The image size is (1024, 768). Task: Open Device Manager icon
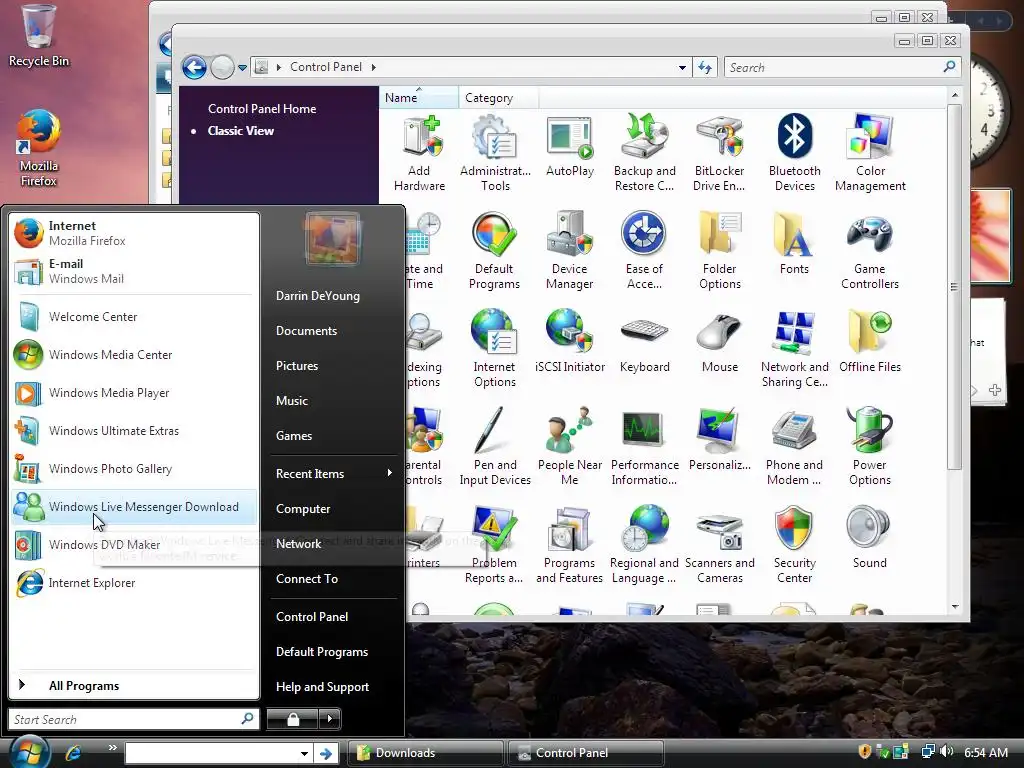coord(569,251)
